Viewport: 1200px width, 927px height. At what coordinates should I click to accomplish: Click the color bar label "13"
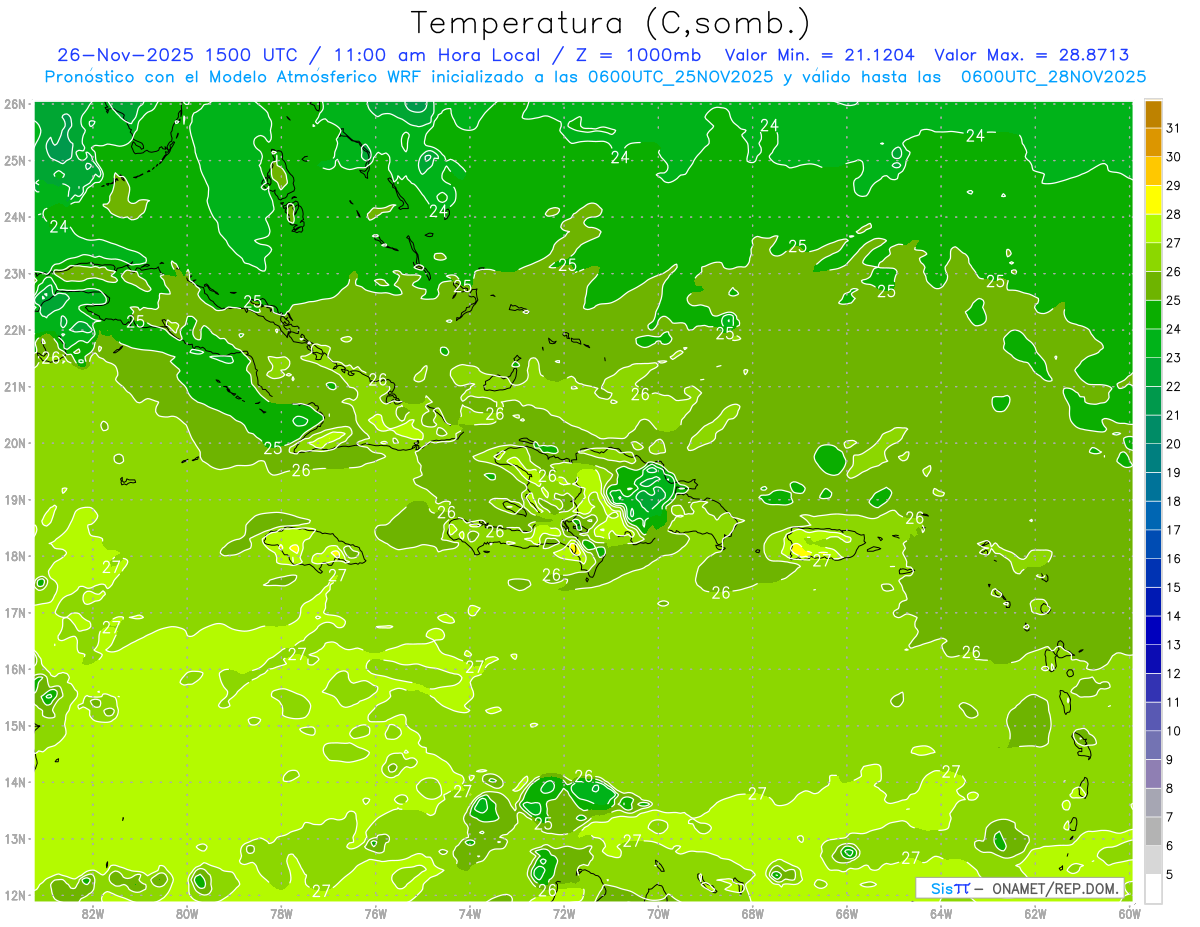click(x=1174, y=645)
